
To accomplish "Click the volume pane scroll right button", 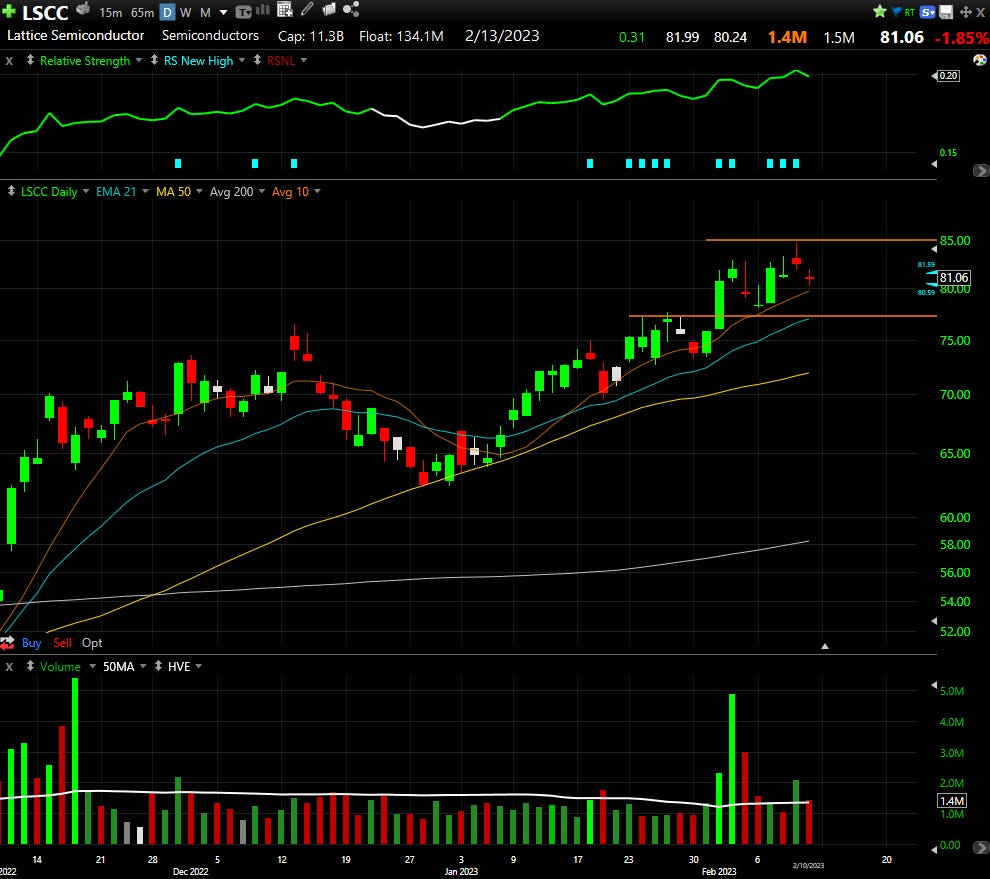I will pos(981,847).
